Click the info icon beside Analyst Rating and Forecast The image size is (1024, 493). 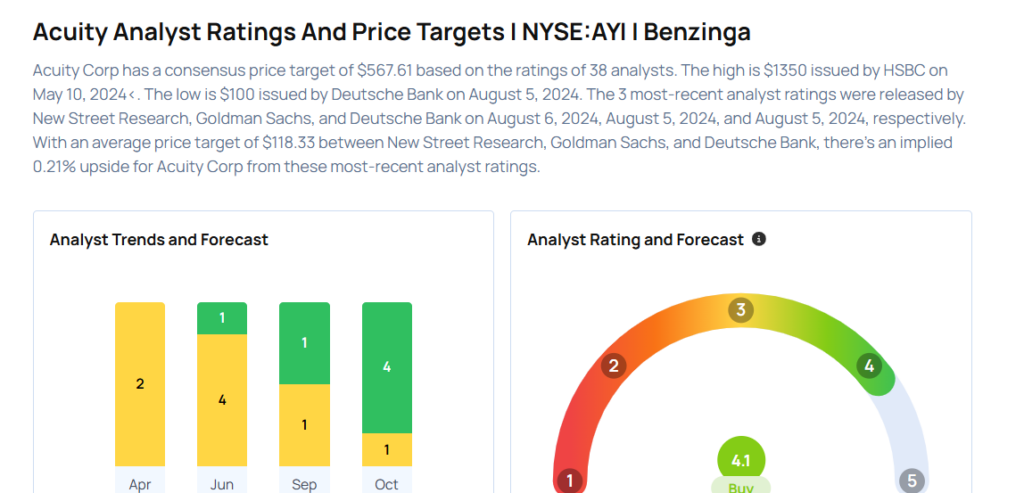[x=759, y=240]
